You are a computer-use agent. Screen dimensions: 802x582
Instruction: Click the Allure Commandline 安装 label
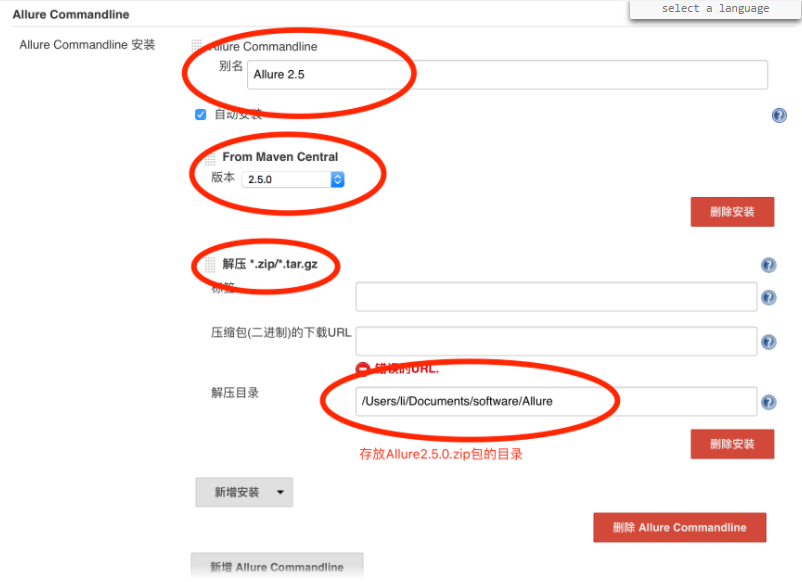click(x=87, y=45)
